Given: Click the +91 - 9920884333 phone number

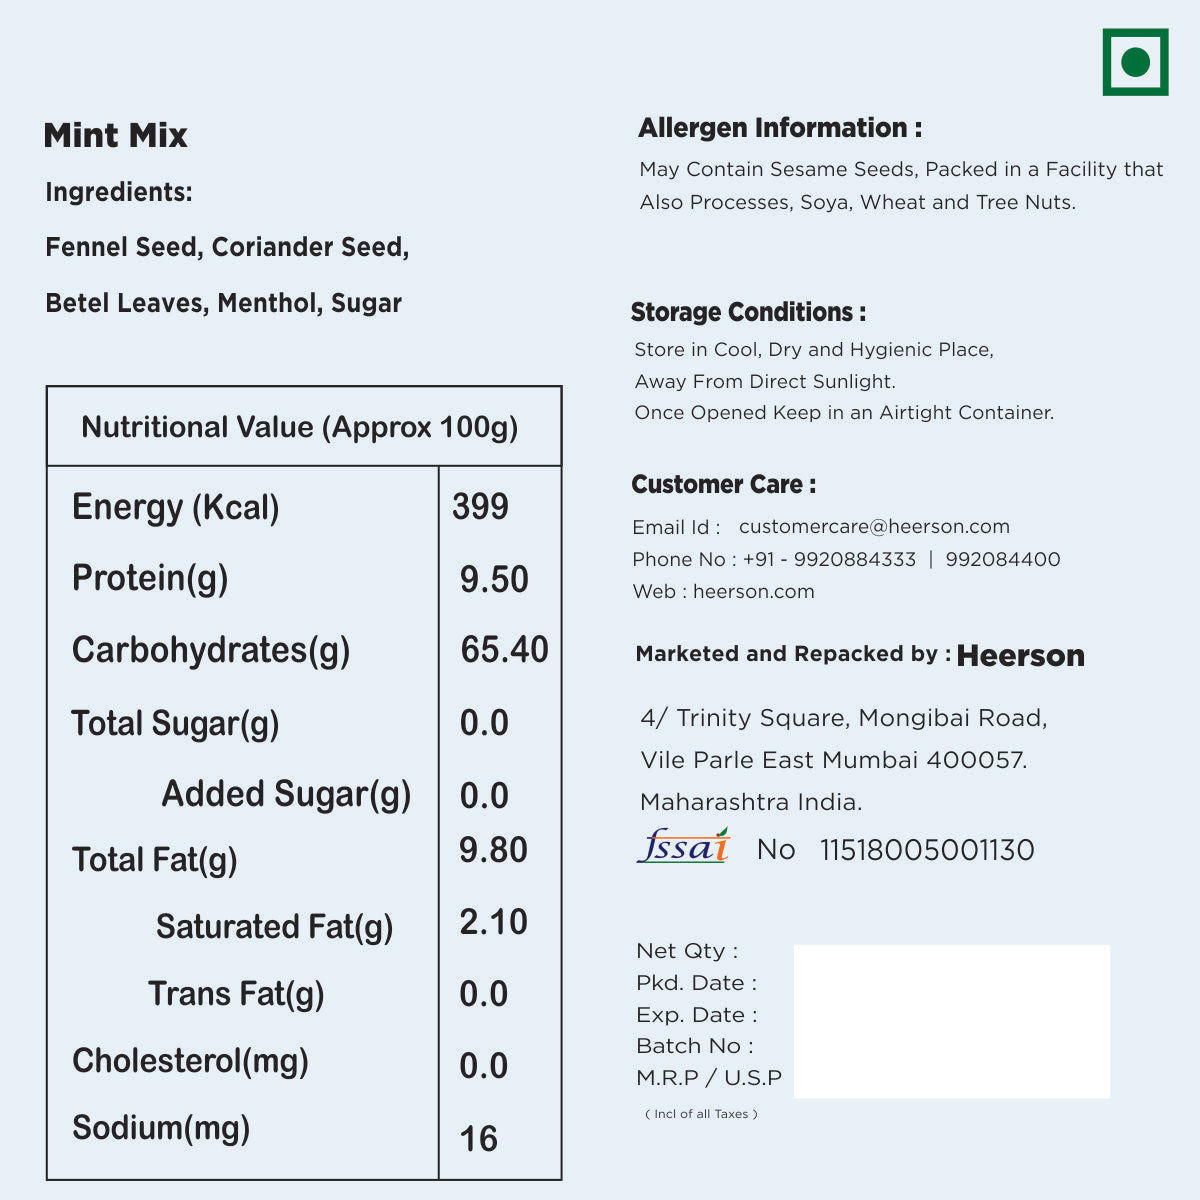Looking at the screenshot, I should 829,560.
